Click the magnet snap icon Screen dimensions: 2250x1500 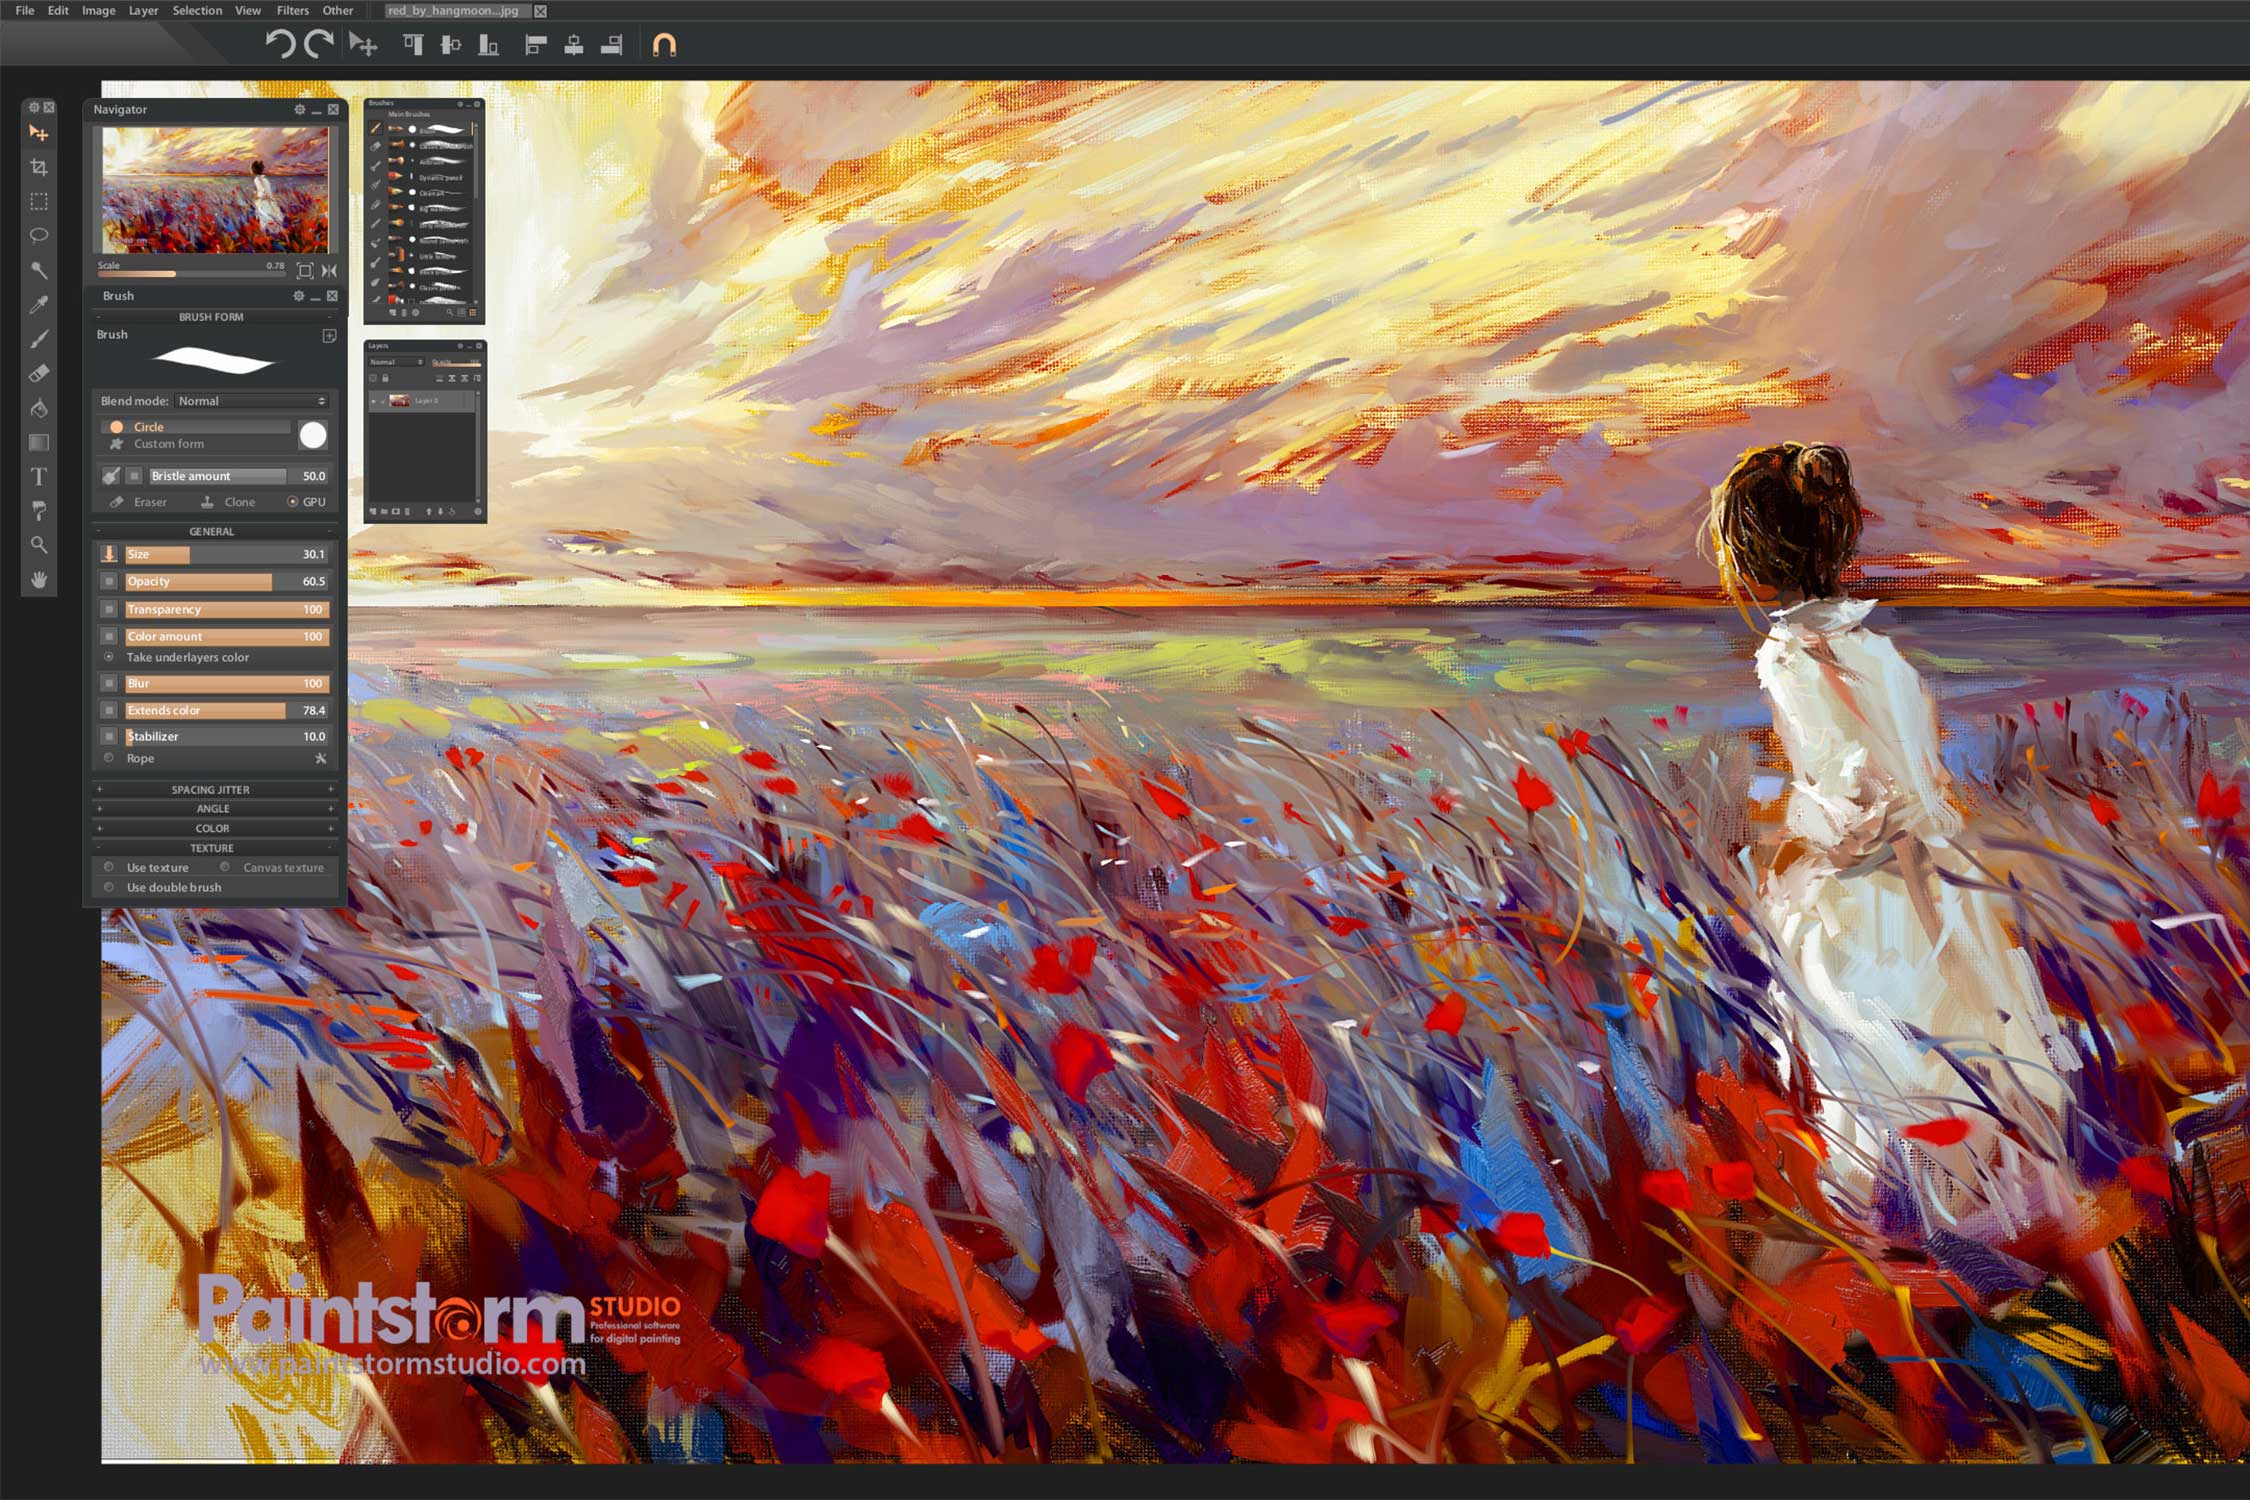[664, 45]
